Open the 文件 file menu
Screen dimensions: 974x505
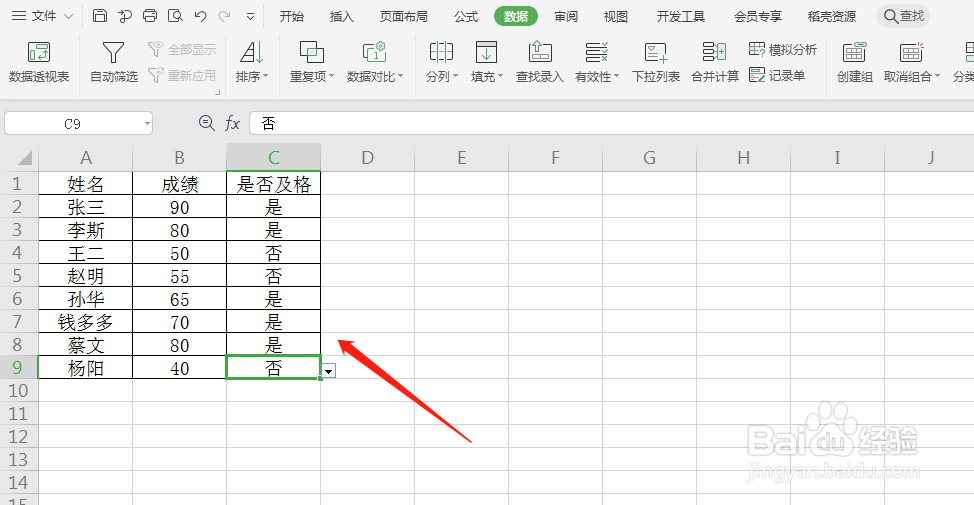click(42, 16)
